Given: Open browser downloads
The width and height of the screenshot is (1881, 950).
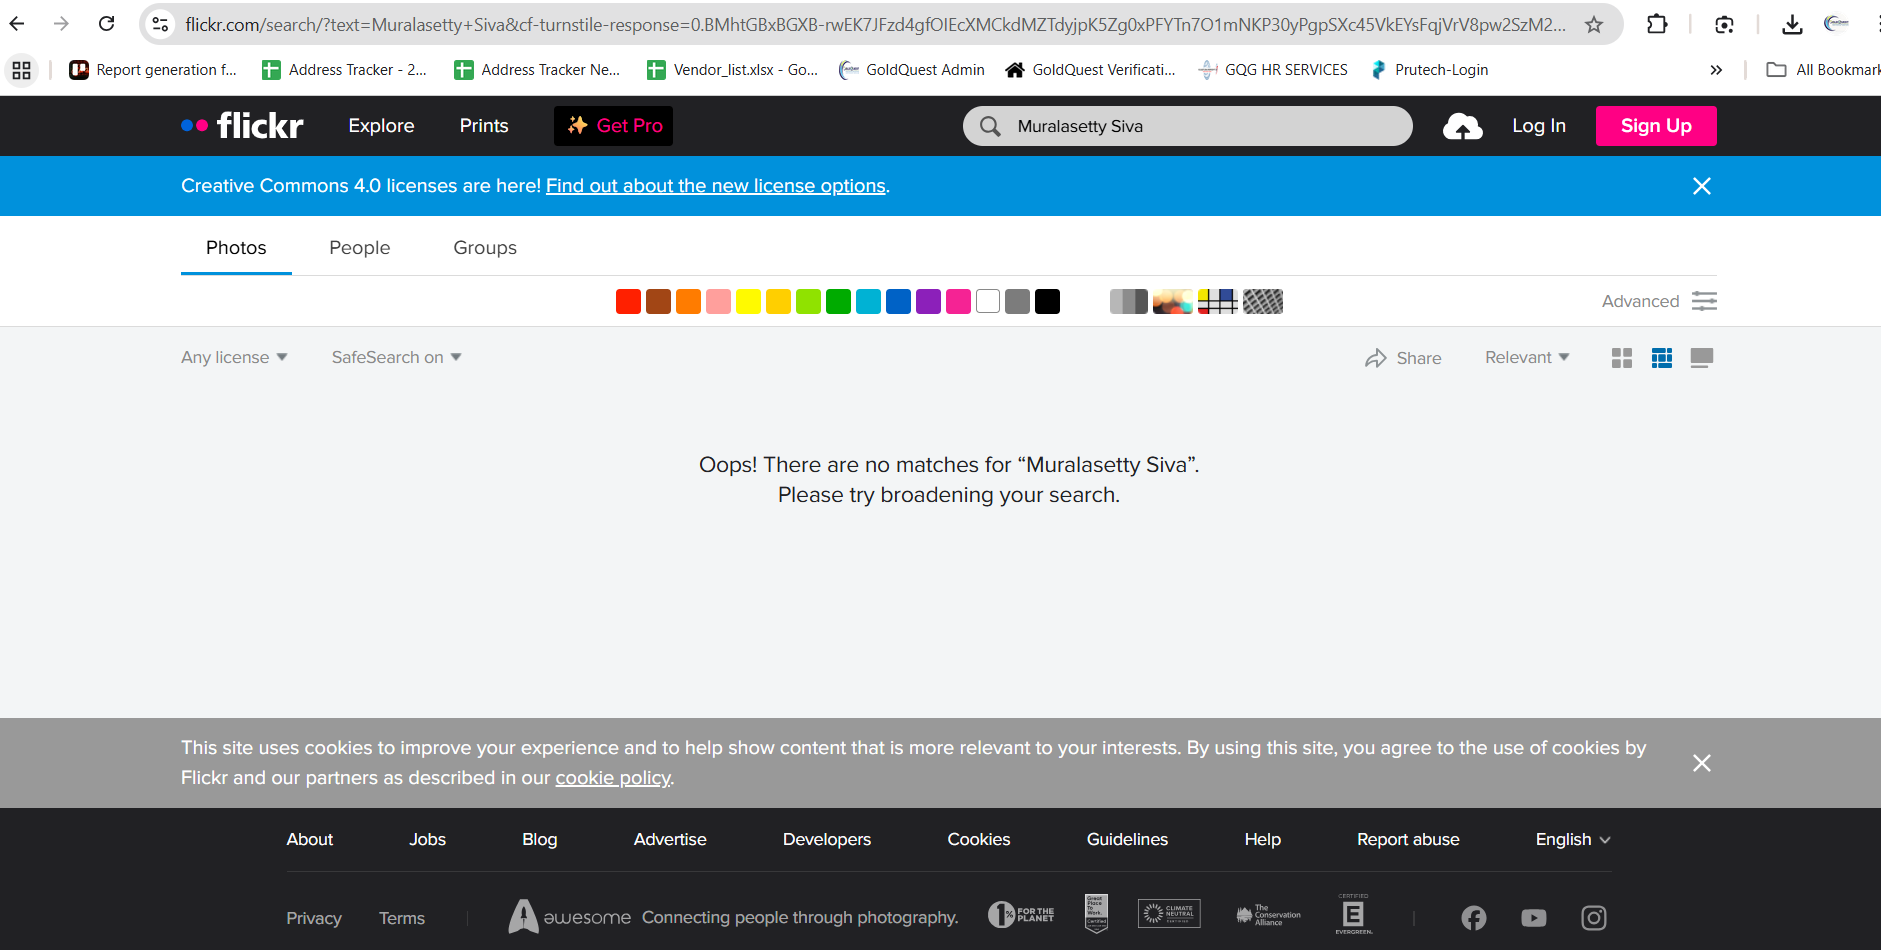Looking at the screenshot, I should 1792,24.
